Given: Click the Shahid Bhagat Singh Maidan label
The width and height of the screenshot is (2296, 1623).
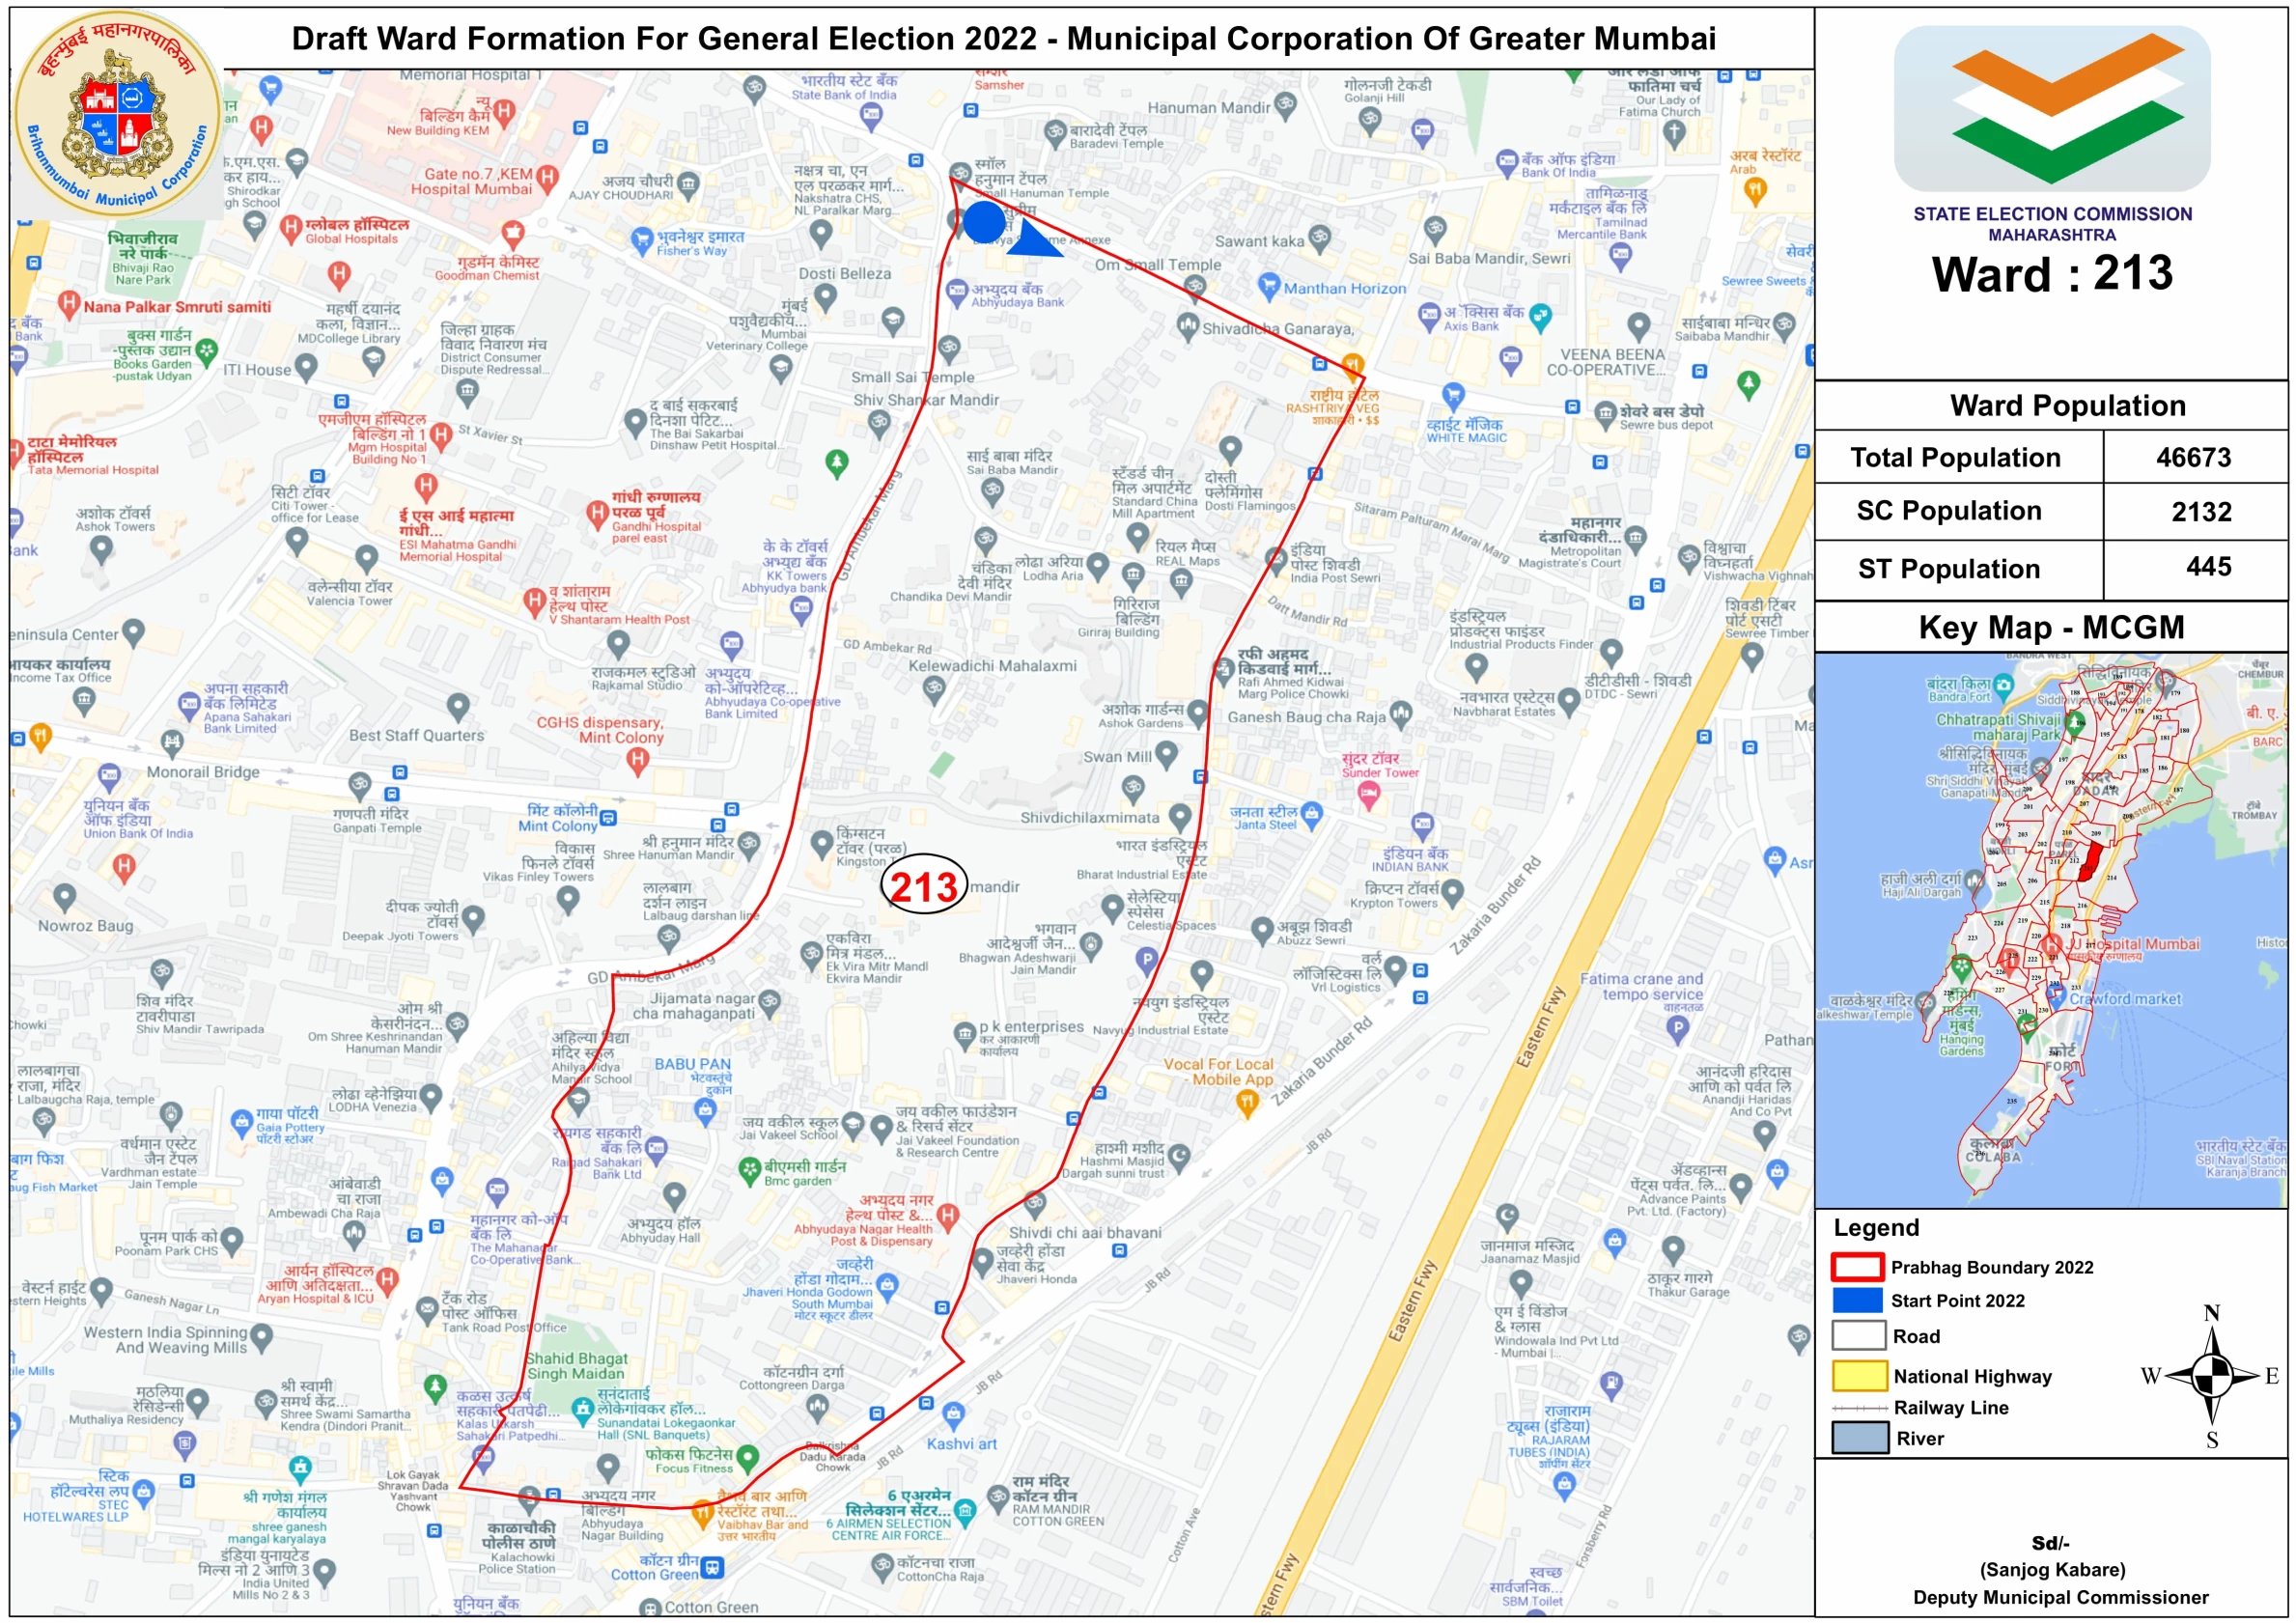Looking at the screenshot, I should tap(577, 1365).
